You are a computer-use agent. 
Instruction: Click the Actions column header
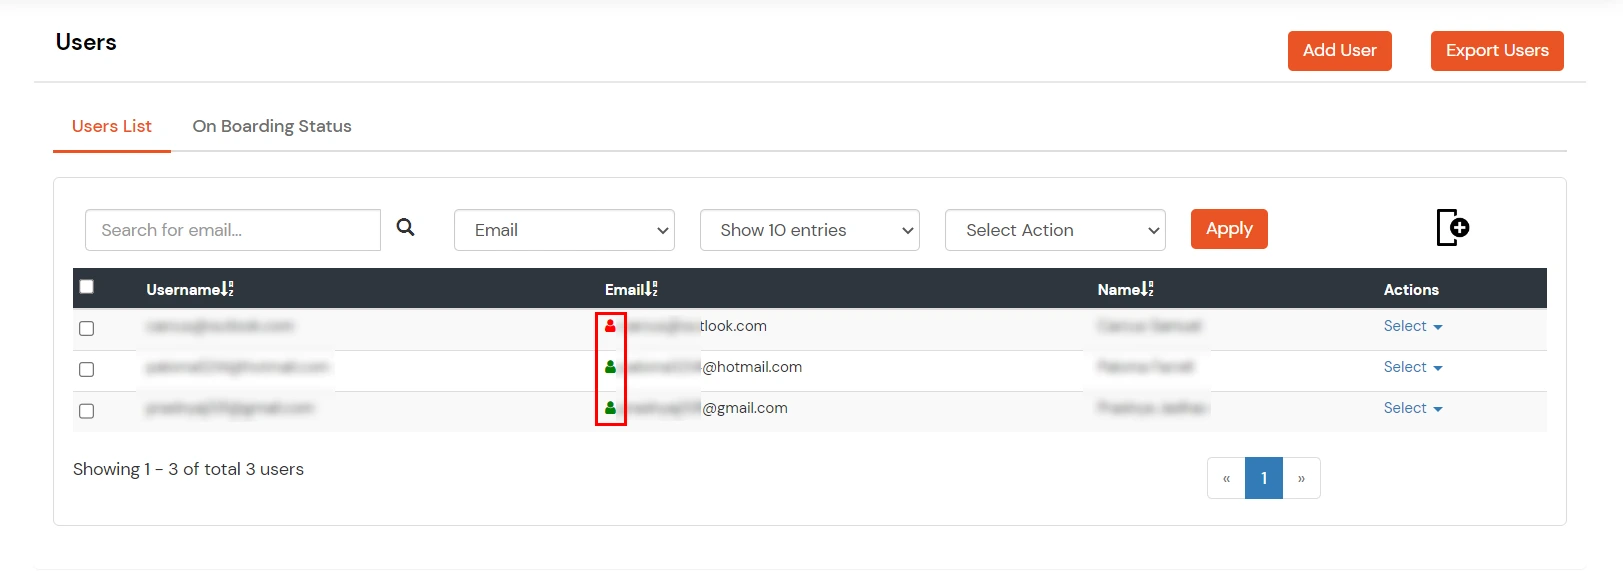click(x=1411, y=289)
